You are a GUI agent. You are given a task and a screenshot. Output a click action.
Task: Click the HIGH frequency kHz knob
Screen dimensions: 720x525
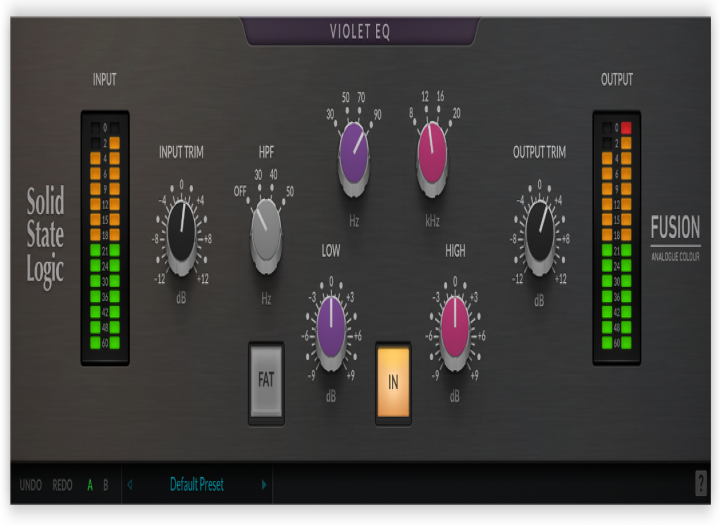432,158
